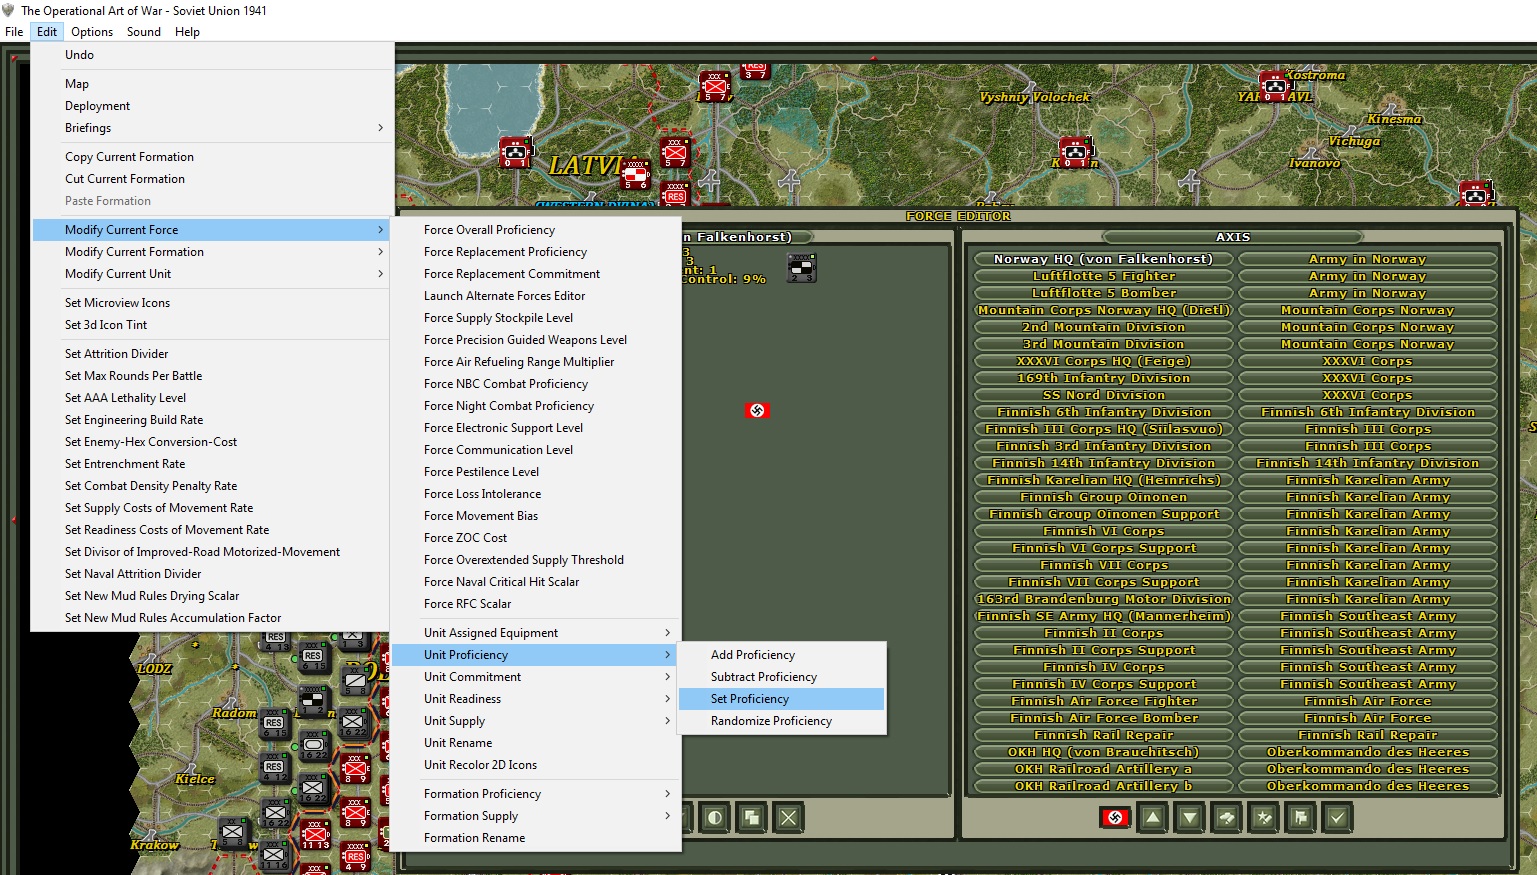Select Add Proficiency

(x=781, y=655)
